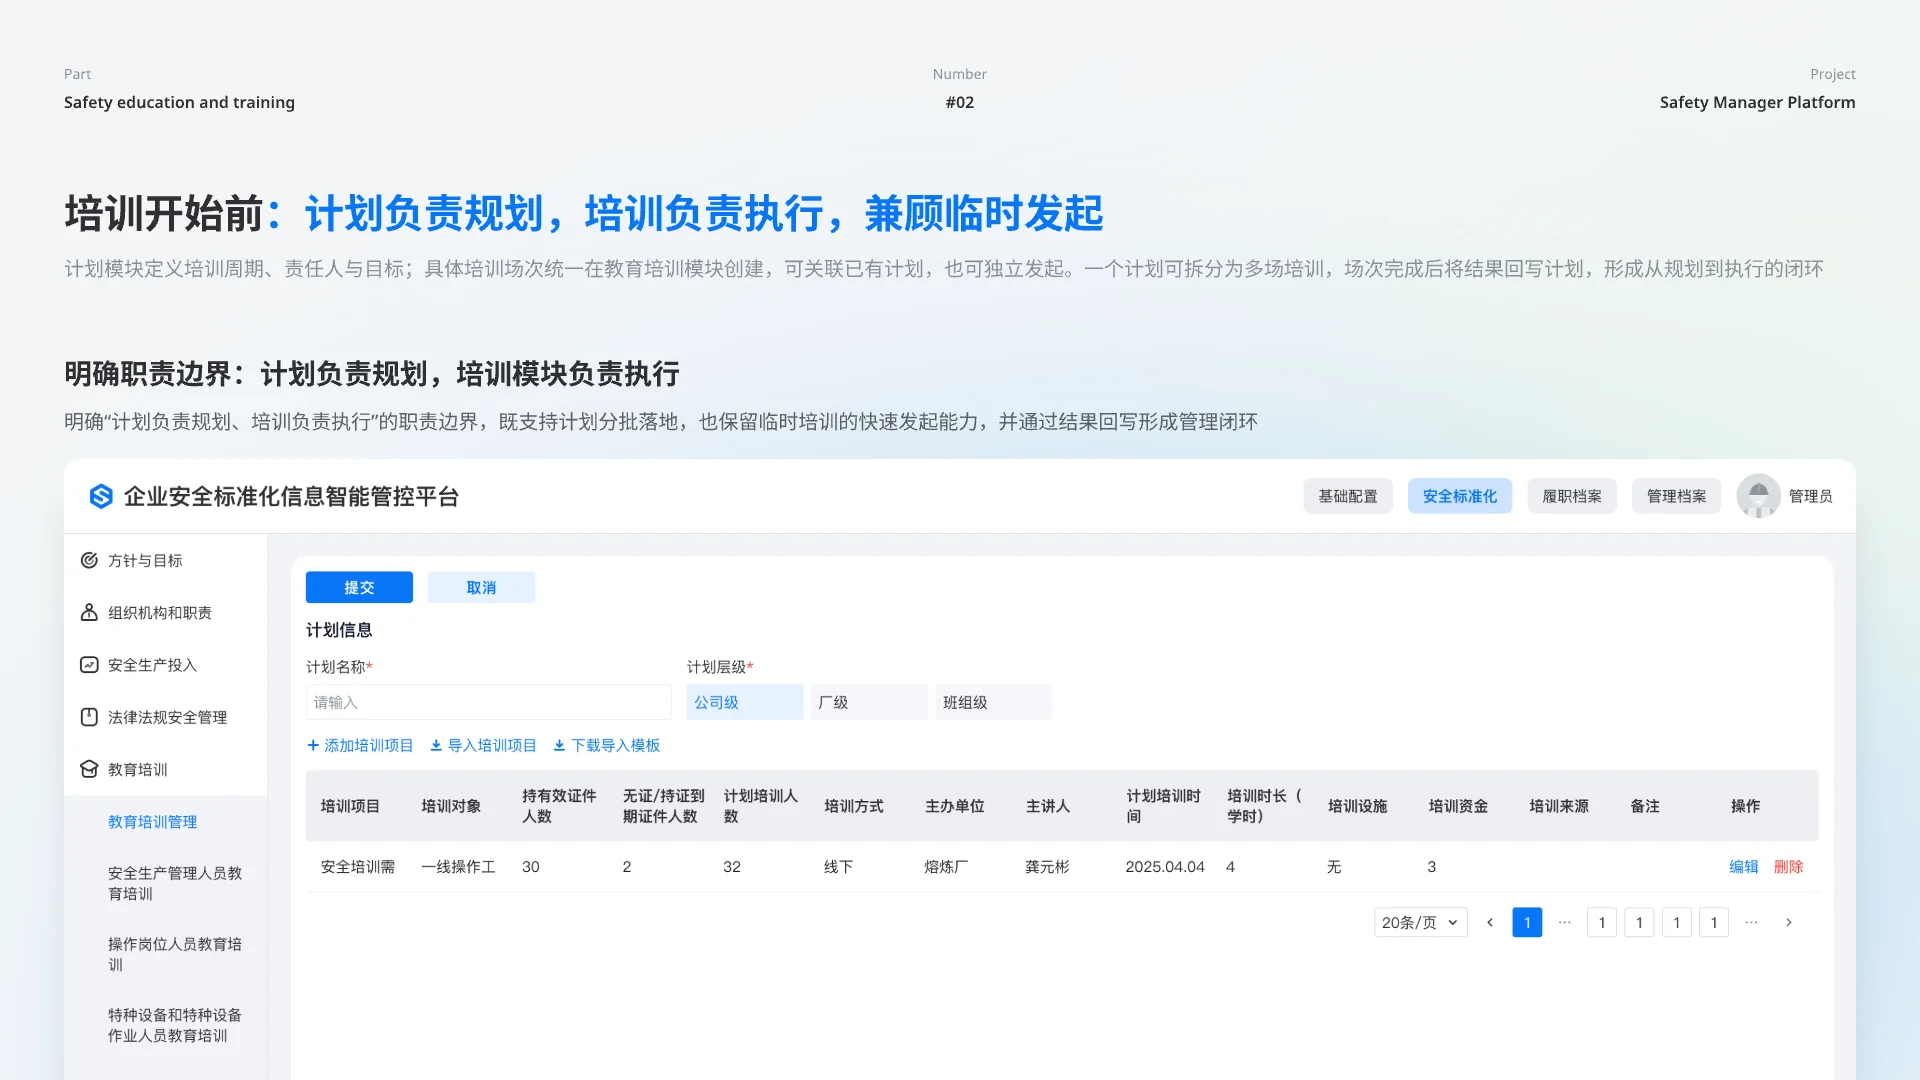The height and width of the screenshot is (1080, 1920).
Task: Click the 培训资金 column header
Action: (x=1458, y=805)
